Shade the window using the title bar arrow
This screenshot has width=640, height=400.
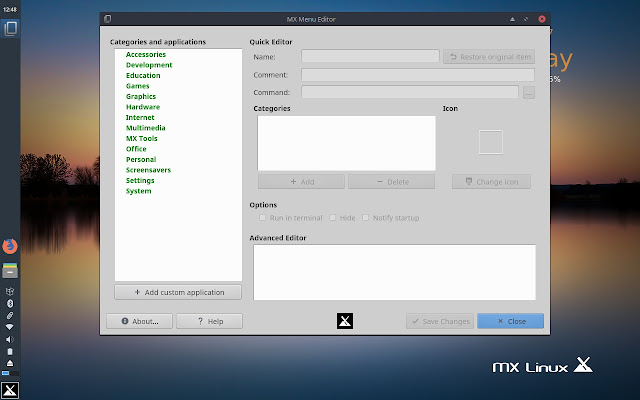tap(512, 19)
